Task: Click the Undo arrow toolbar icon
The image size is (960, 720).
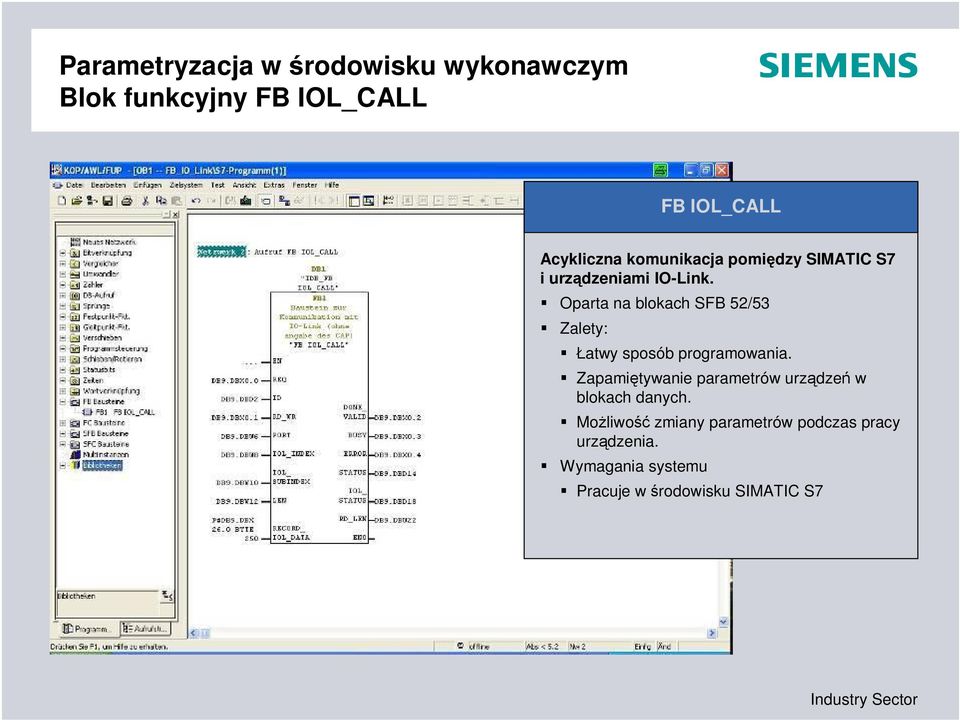Action: 196,200
